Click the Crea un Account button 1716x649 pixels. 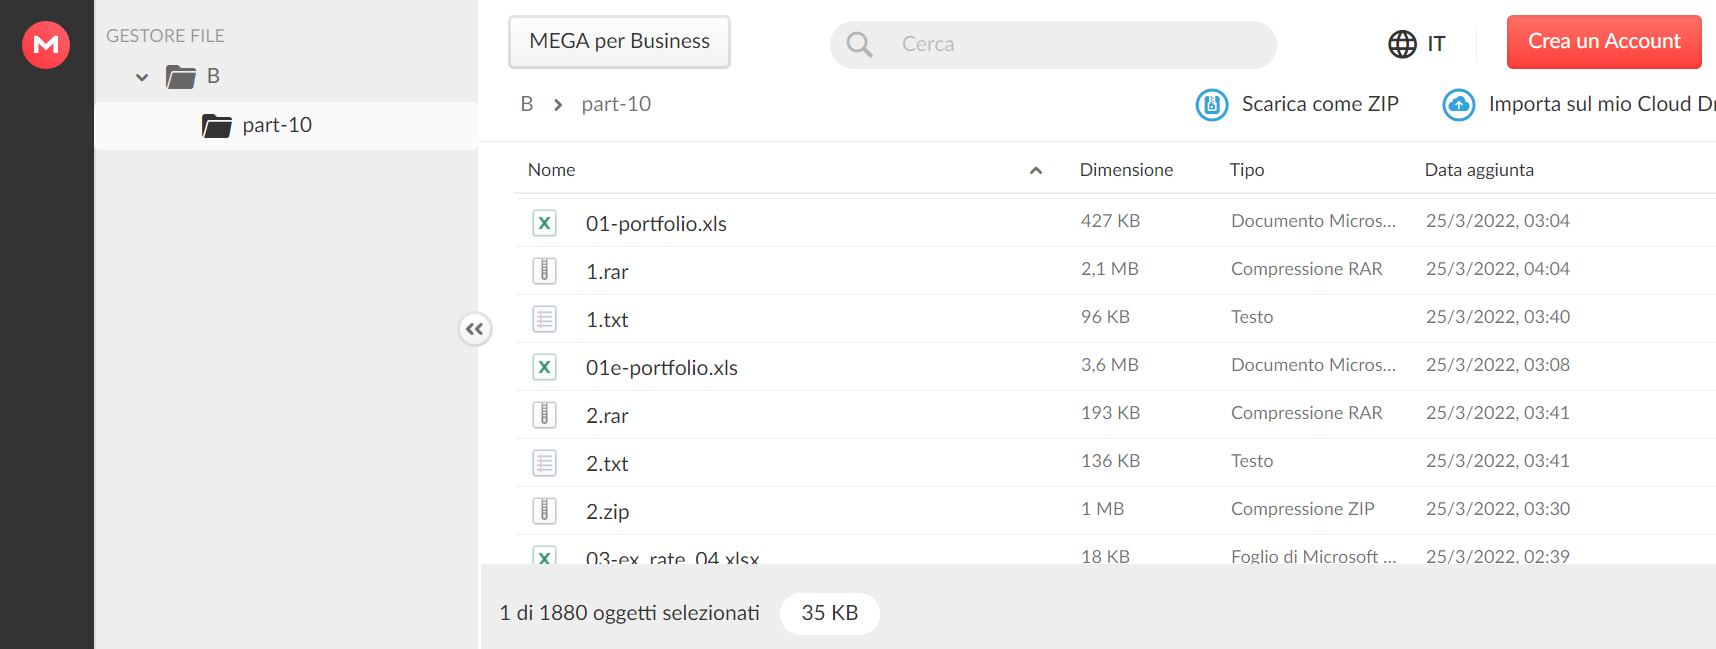[1604, 42]
